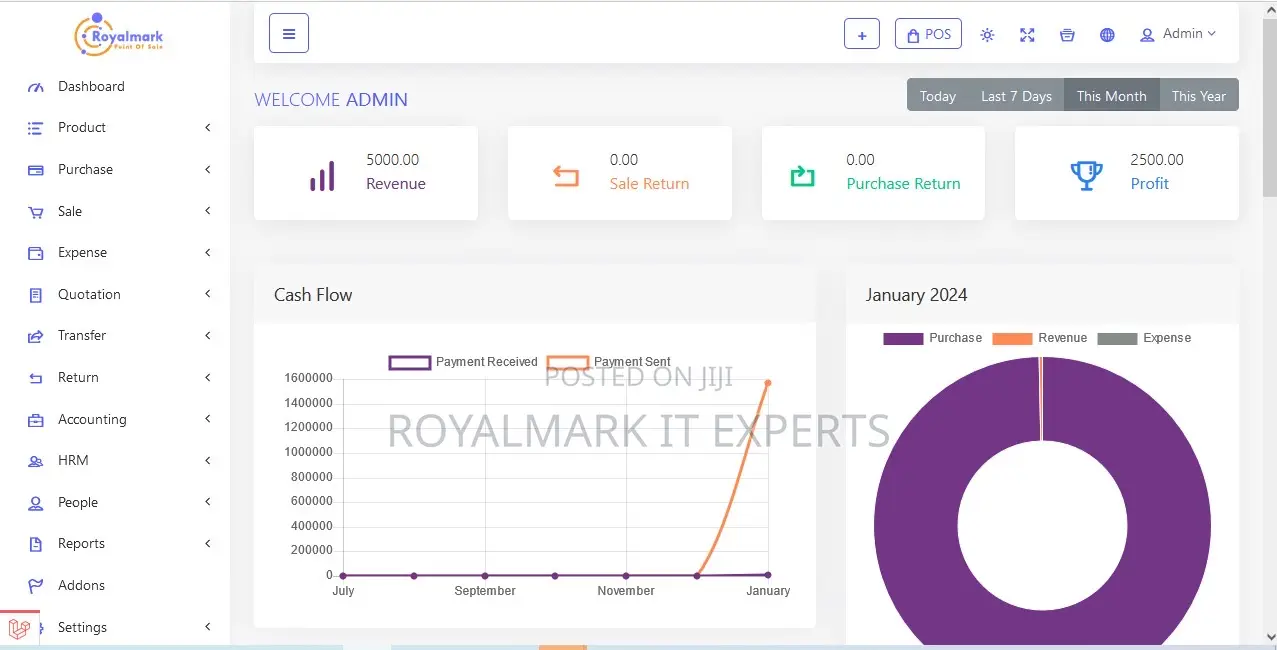Click the Laravel debug icon at bottom left
Viewport: 1277px width, 650px height.
pos(19,629)
